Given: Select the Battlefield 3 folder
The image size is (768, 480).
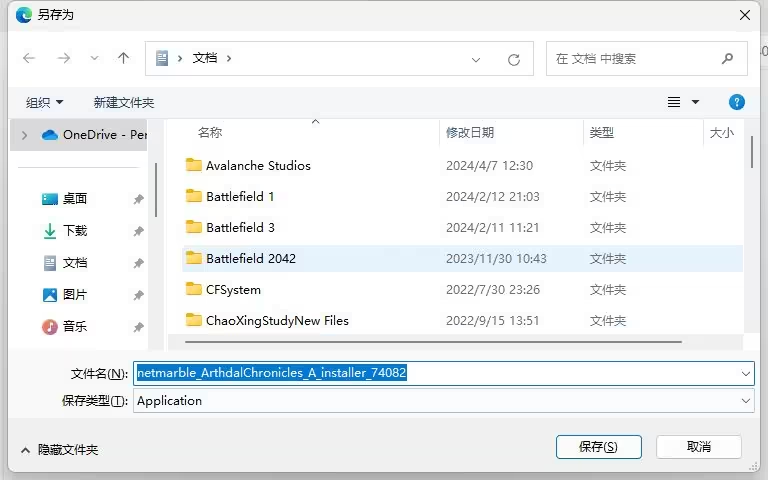Looking at the screenshot, I should [x=240, y=228].
